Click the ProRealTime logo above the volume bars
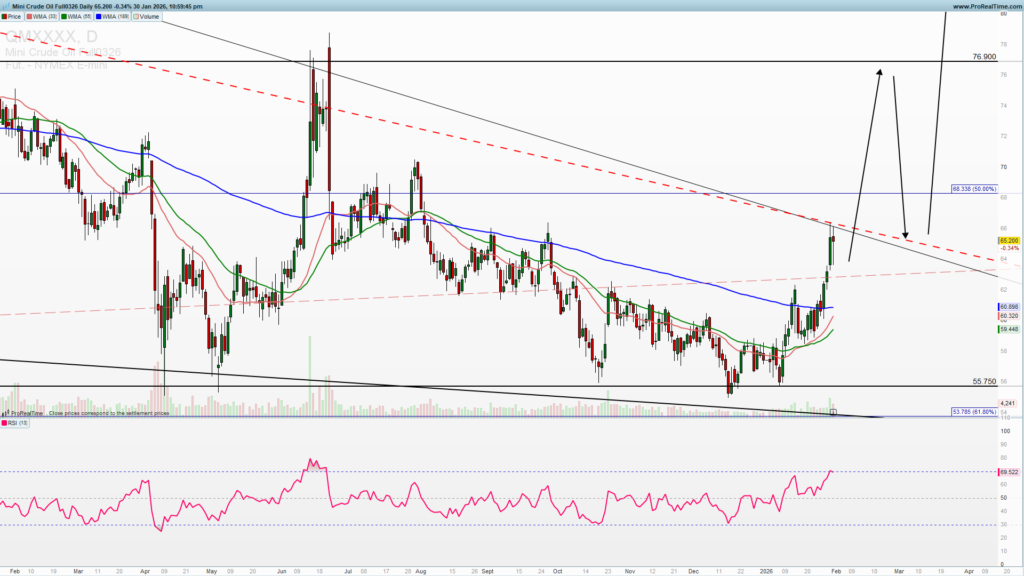The height and width of the screenshot is (576, 1024). (x=25, y=413)
